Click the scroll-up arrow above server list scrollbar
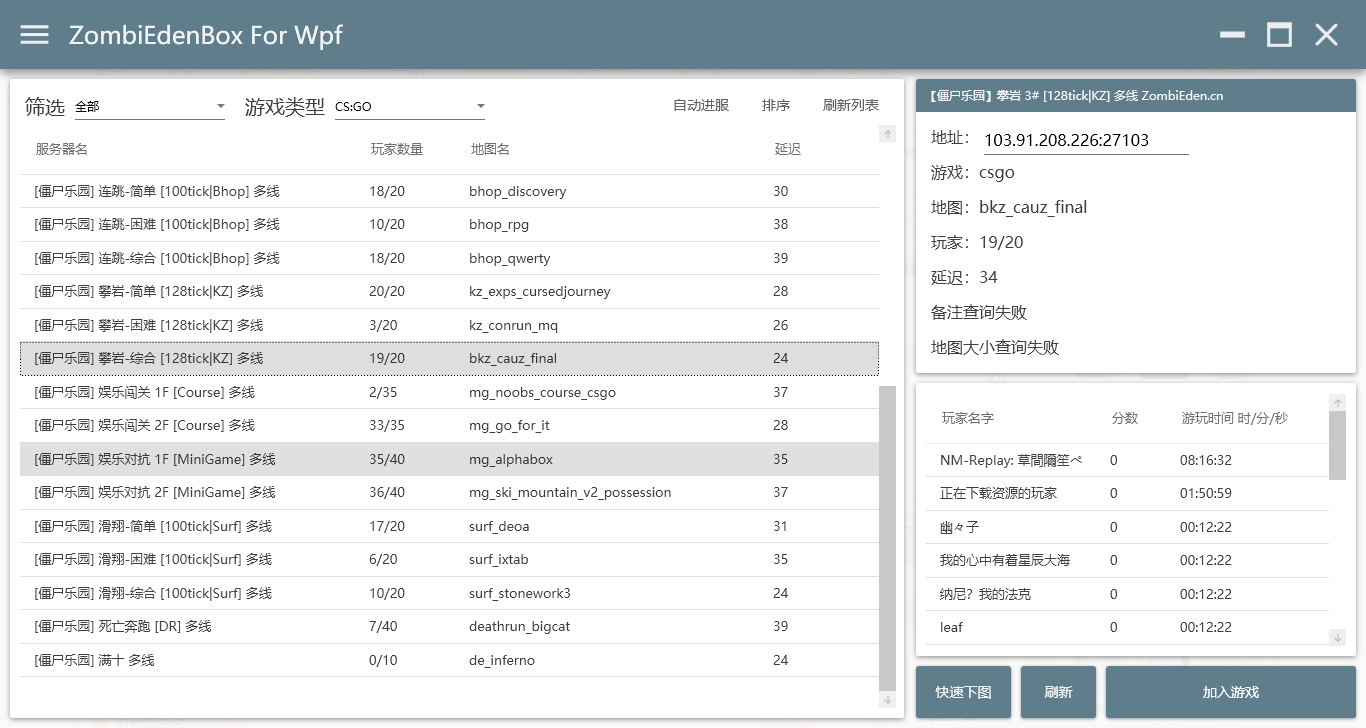The image size is (1366, 728). 888,133
